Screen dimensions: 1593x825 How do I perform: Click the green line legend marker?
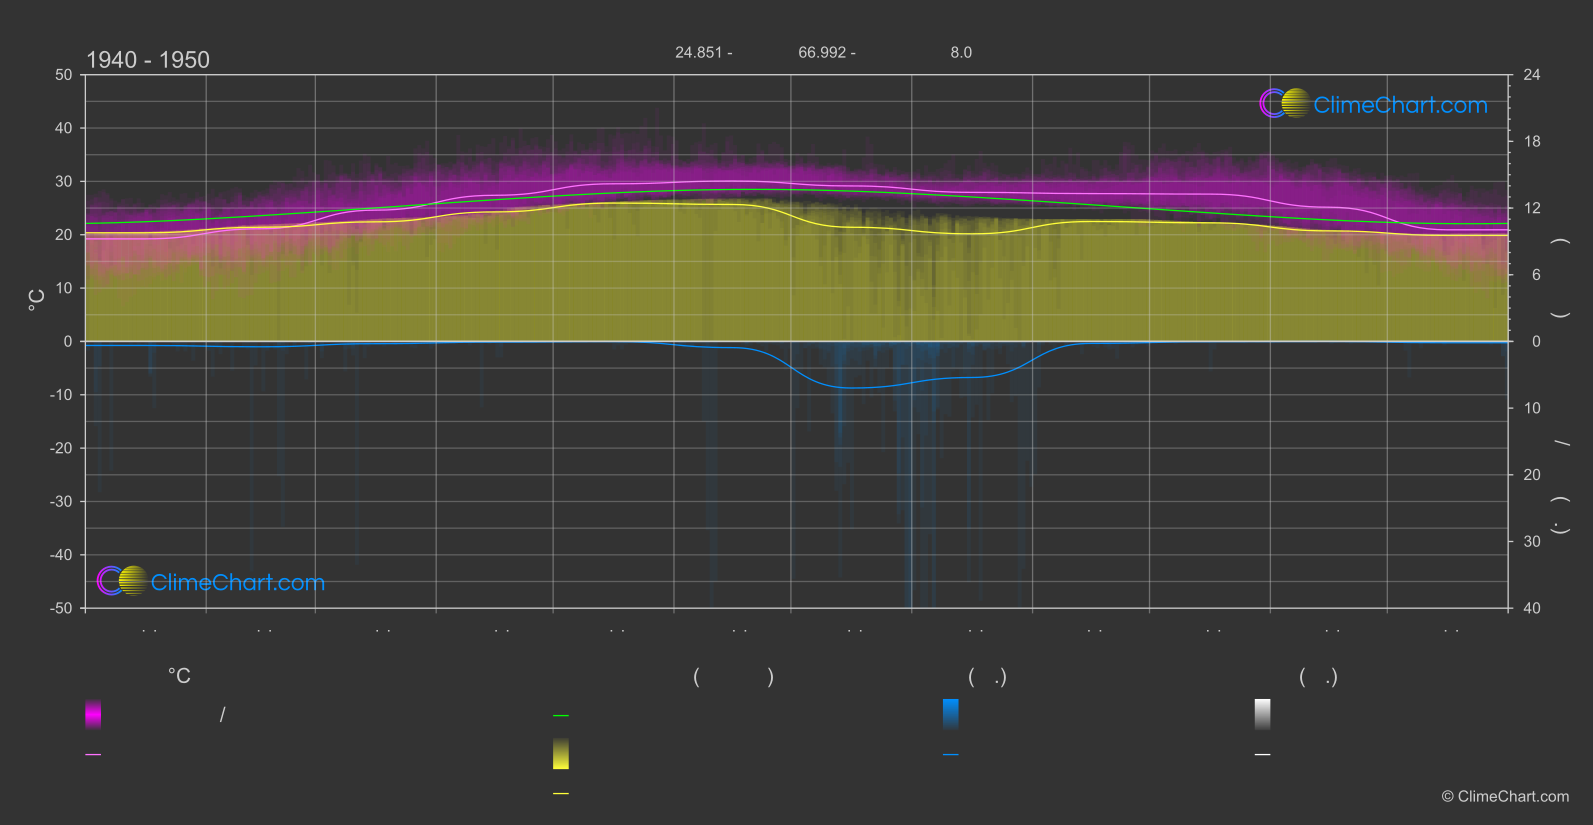[561, 716]
